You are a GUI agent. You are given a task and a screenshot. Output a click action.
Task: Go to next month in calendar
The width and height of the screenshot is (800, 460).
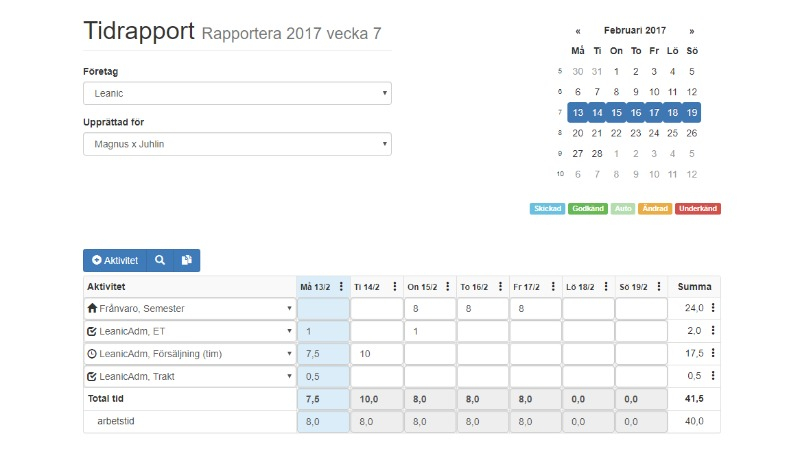click(x=692, y=31)
